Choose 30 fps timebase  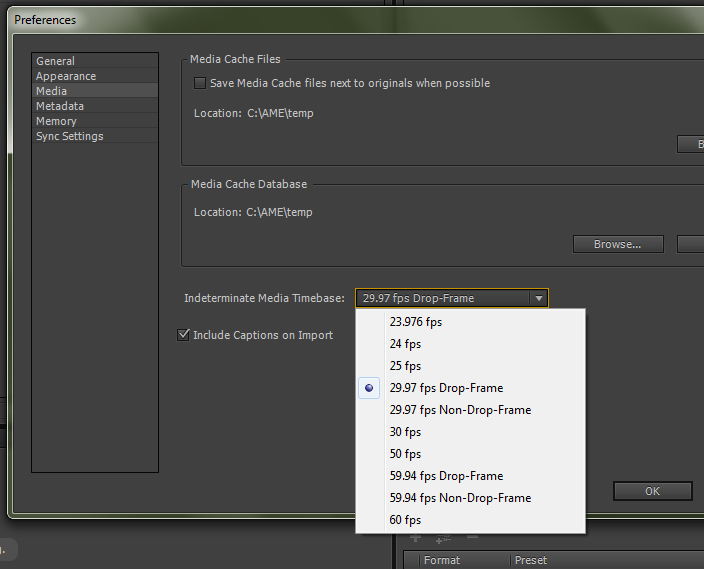tap(471, 432)
